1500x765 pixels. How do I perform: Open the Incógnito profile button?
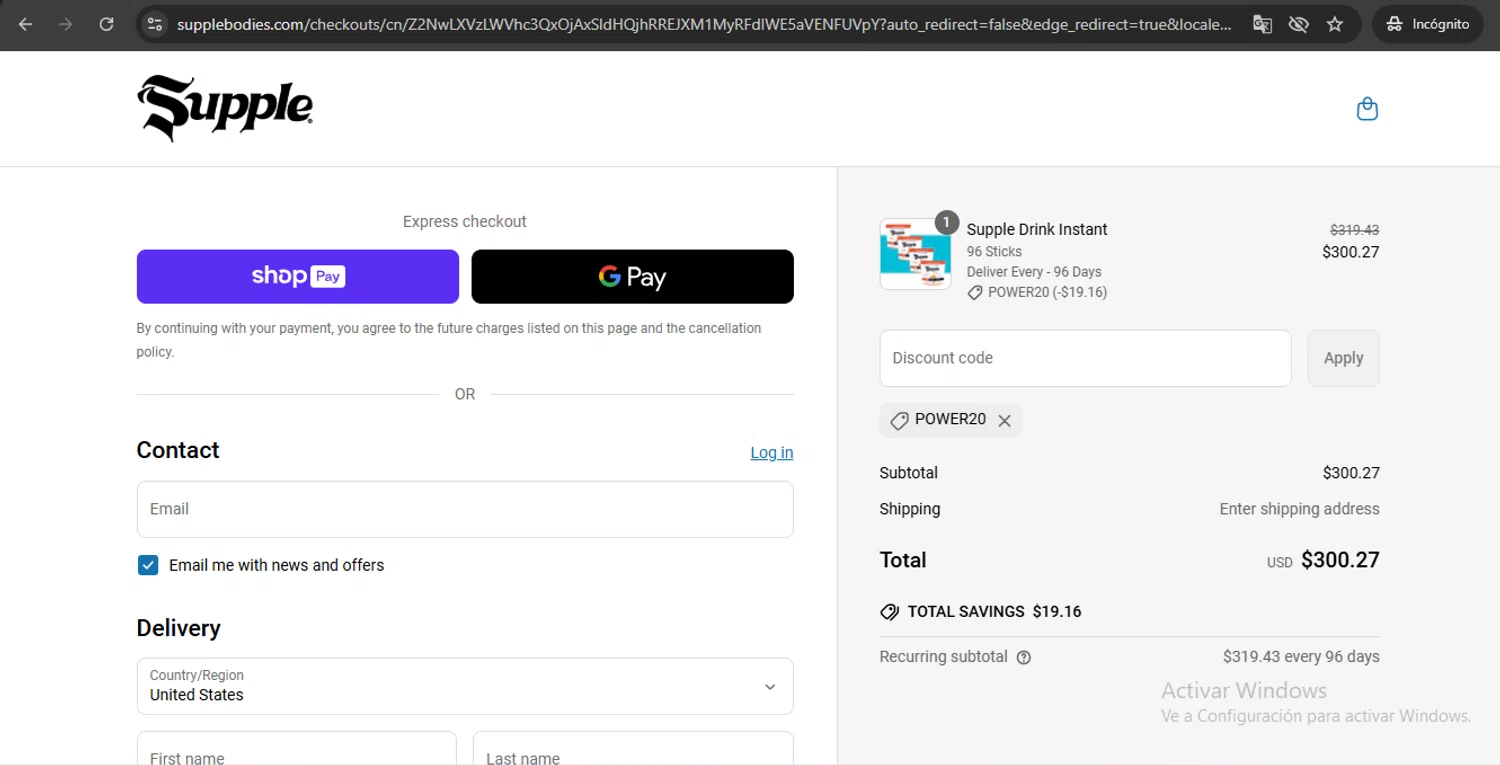[1427, 24]
